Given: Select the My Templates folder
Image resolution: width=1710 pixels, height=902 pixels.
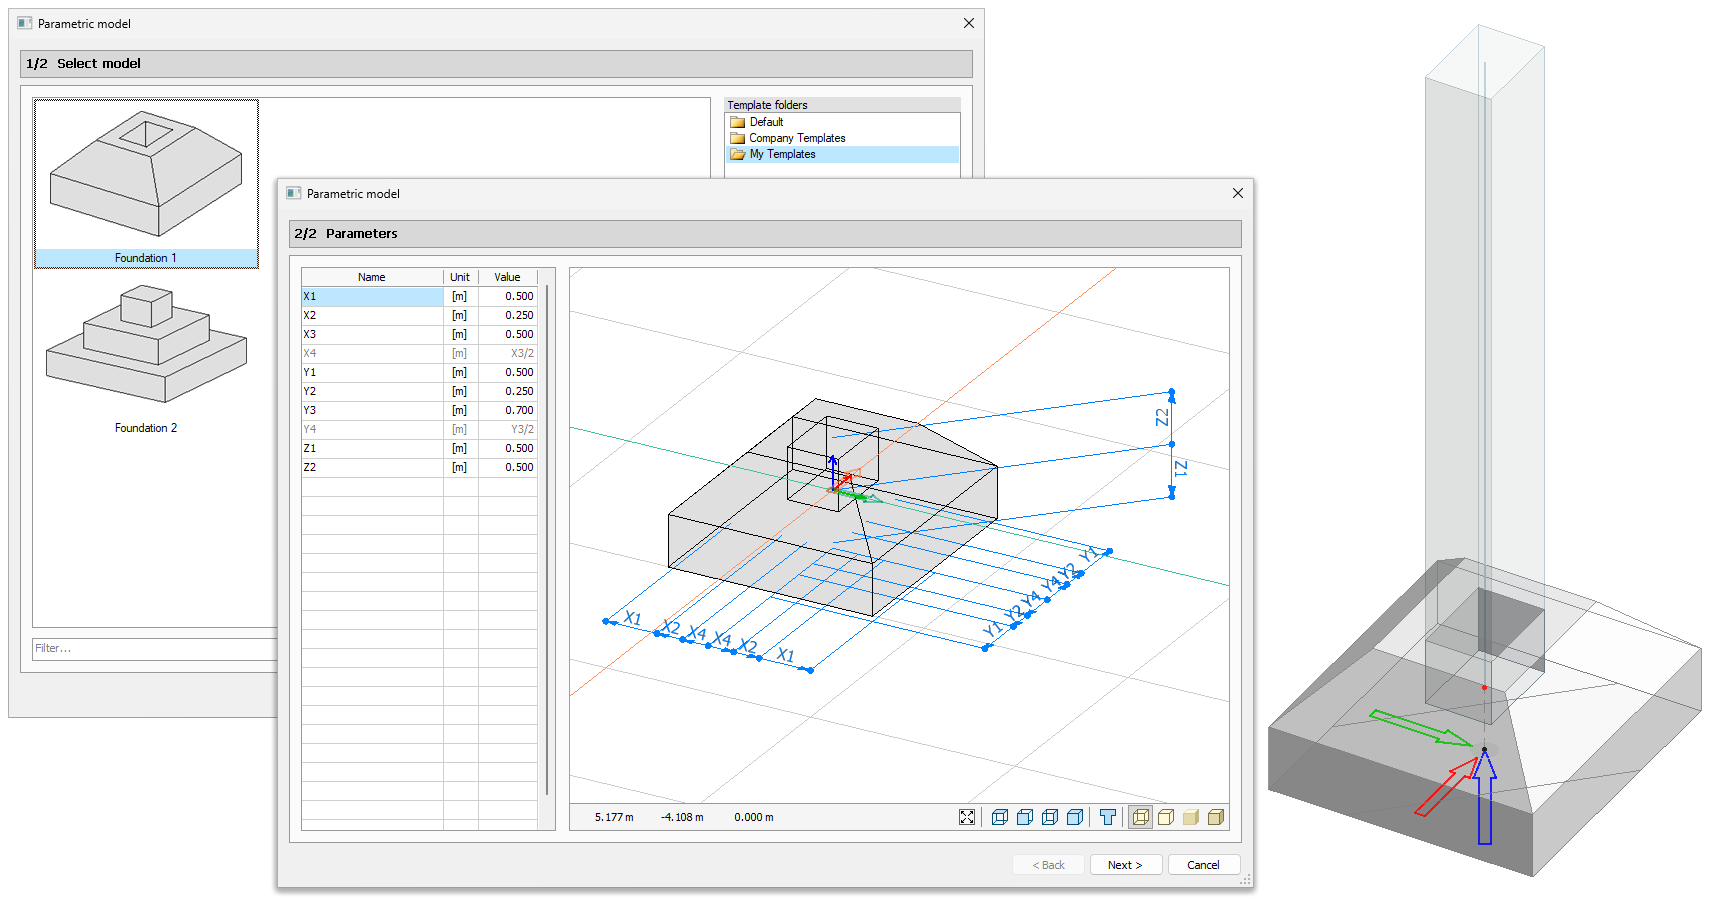Looking at the screenshot, I should coord(782,154).
